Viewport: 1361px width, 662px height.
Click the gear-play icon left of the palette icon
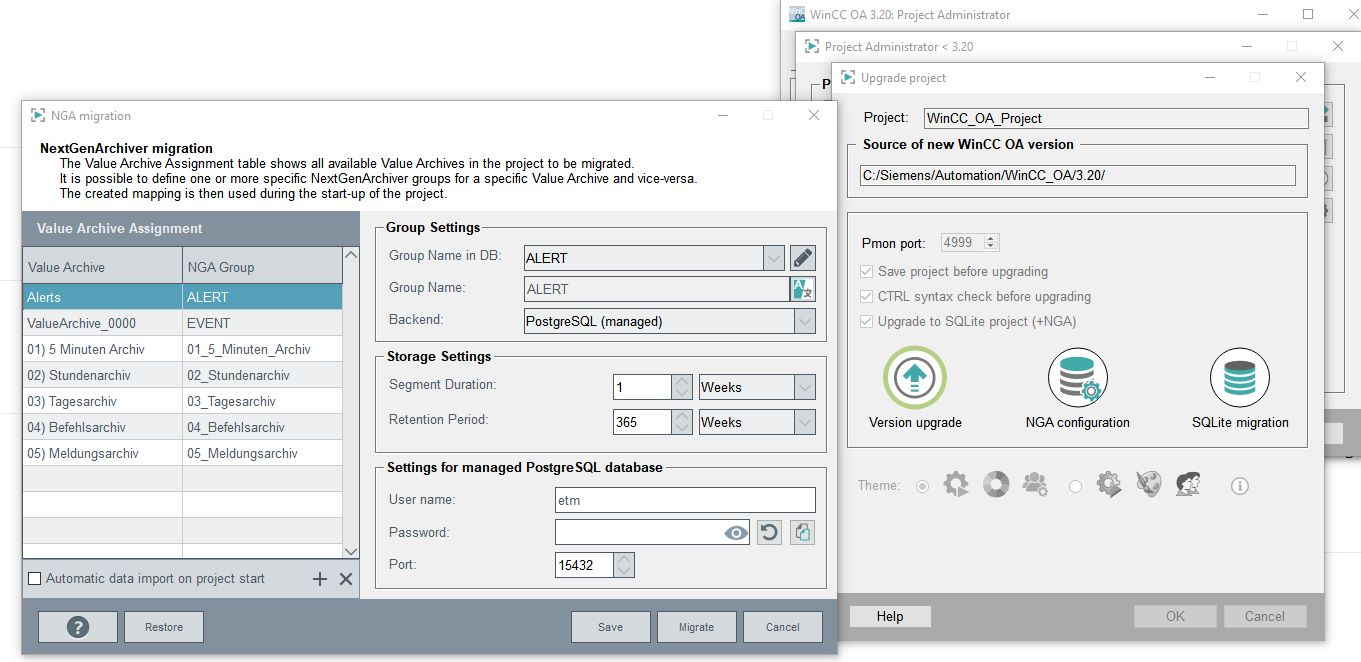click(x=1109, y=485)
